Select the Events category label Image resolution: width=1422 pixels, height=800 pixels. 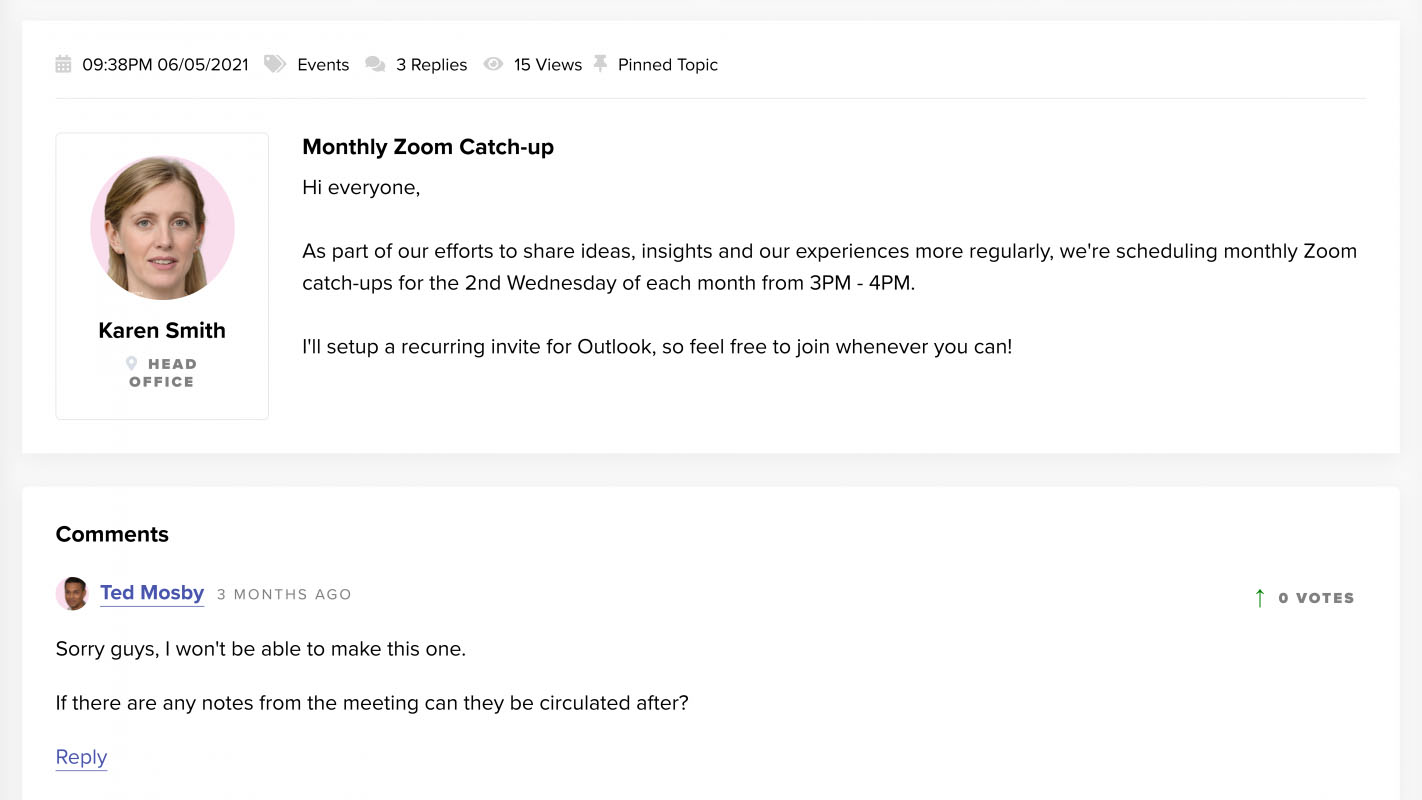tap(323, 65)
